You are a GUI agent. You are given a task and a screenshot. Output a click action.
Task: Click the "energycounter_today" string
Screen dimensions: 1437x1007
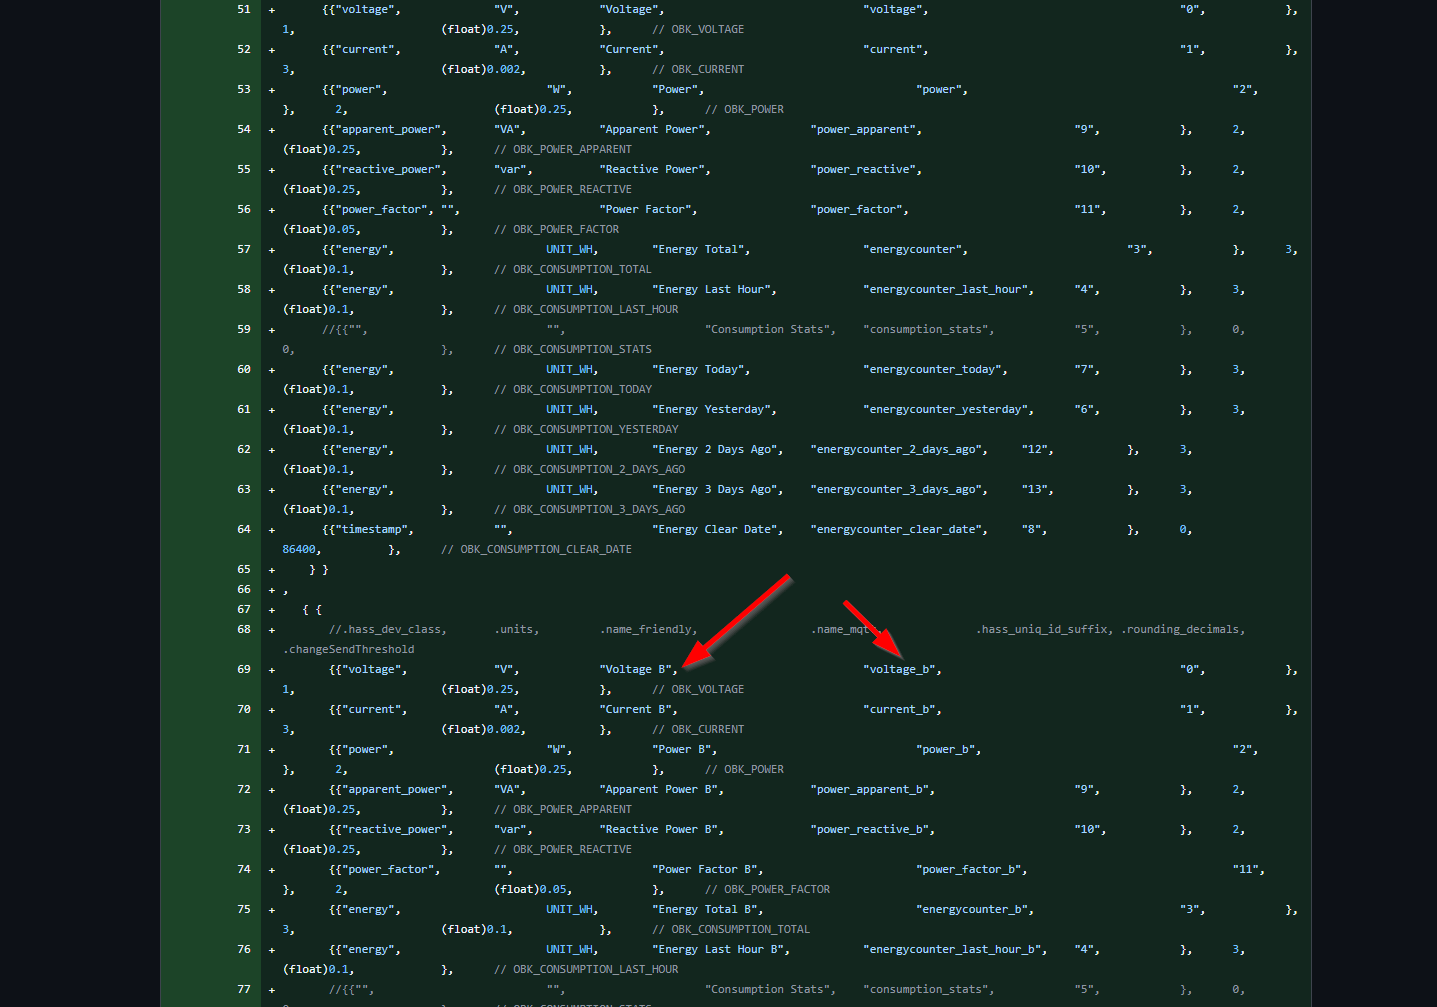click(933, 369)
